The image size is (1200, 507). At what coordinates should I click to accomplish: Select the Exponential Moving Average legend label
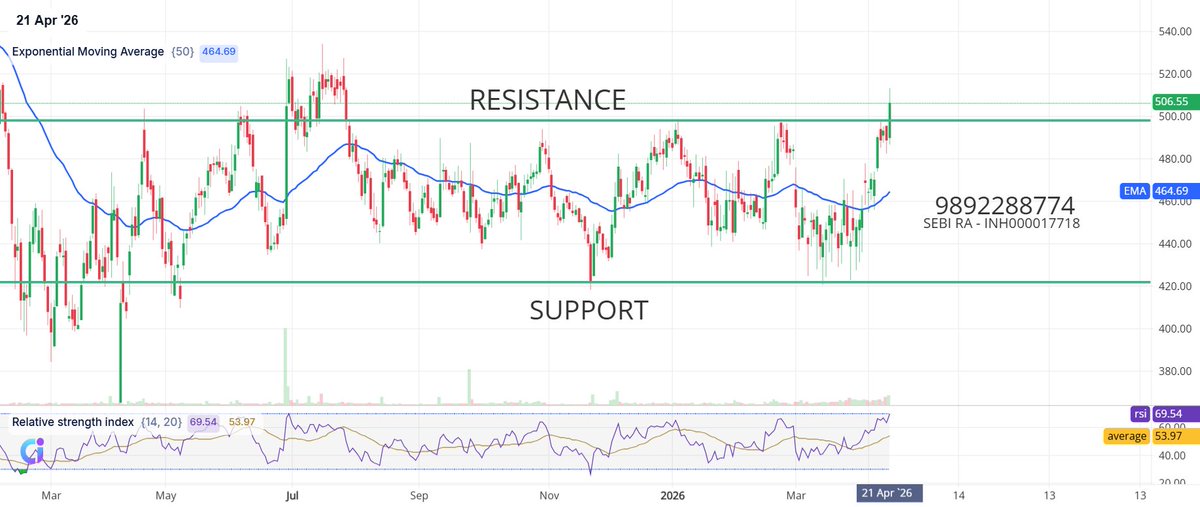coord(88,51)
